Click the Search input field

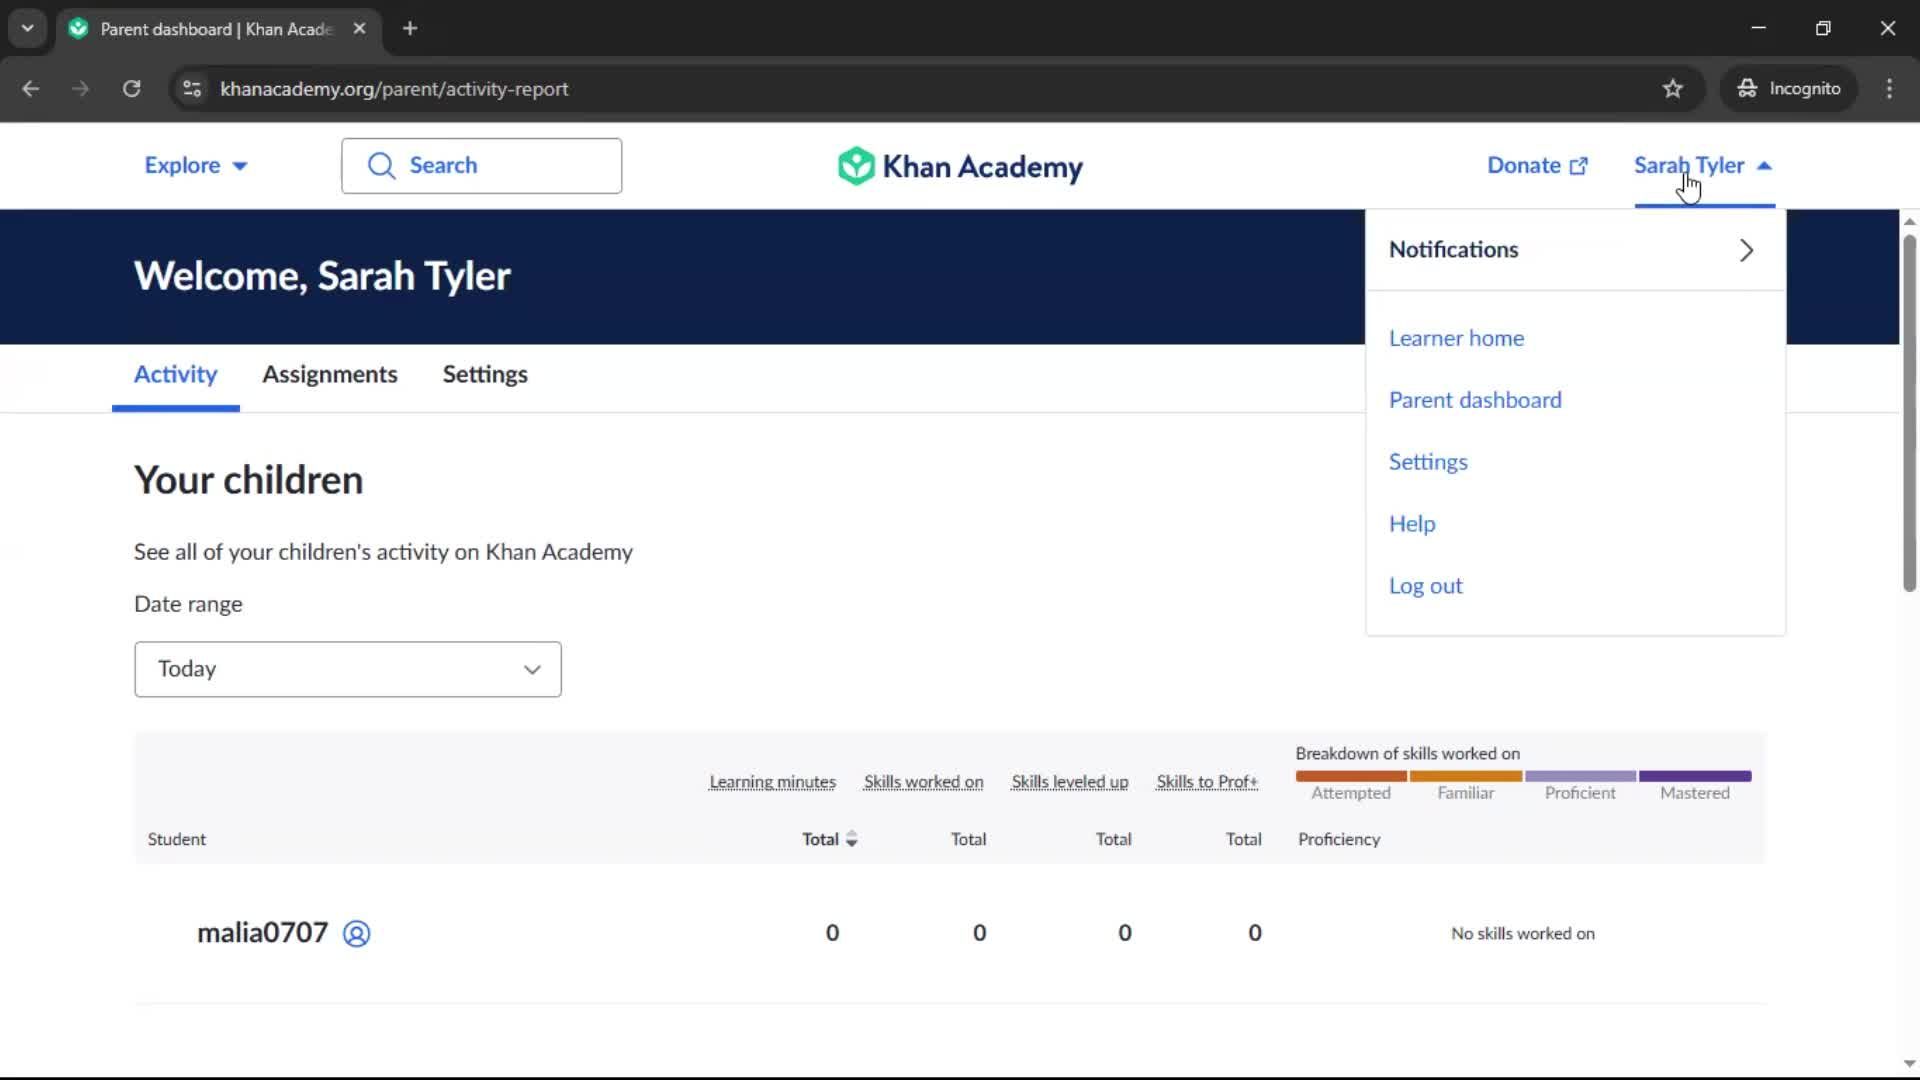pos(481,166)
